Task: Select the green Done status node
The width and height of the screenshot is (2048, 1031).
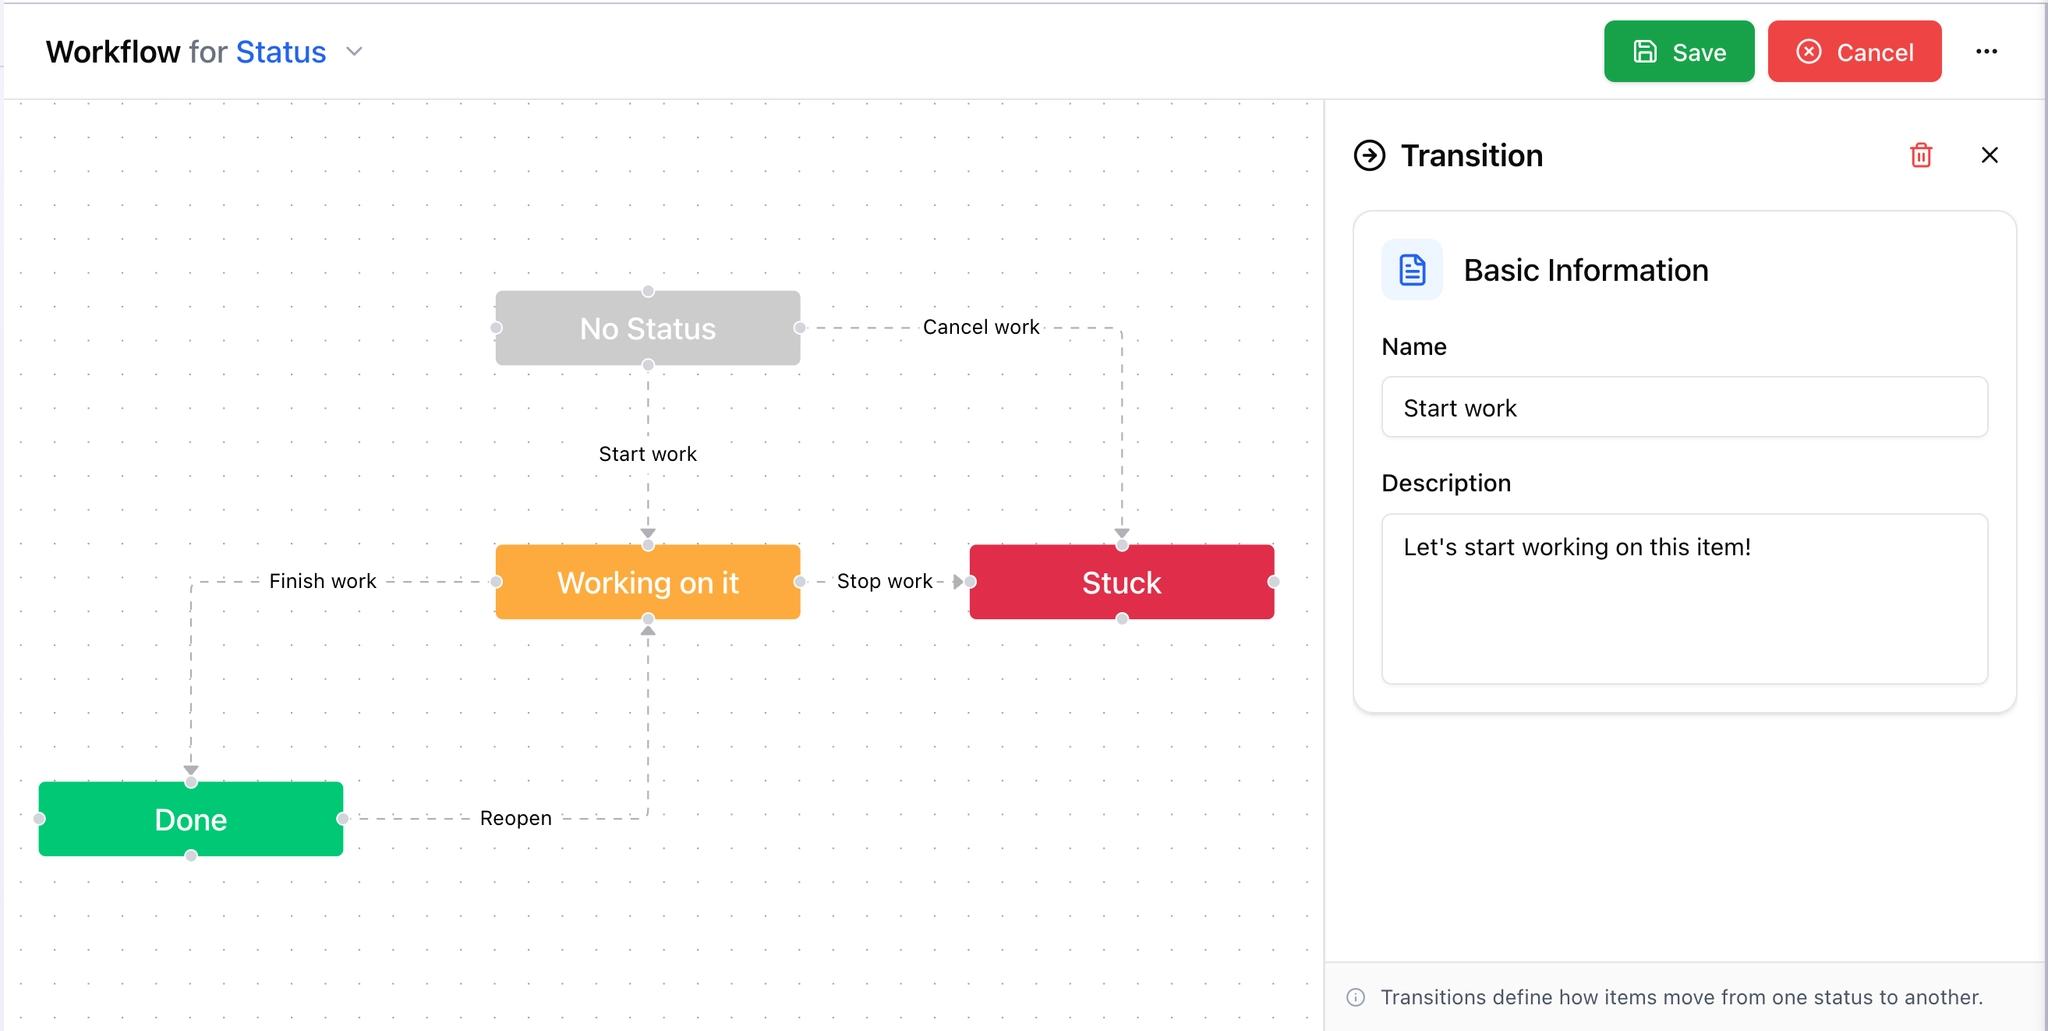Action: (x=191, y=819)
